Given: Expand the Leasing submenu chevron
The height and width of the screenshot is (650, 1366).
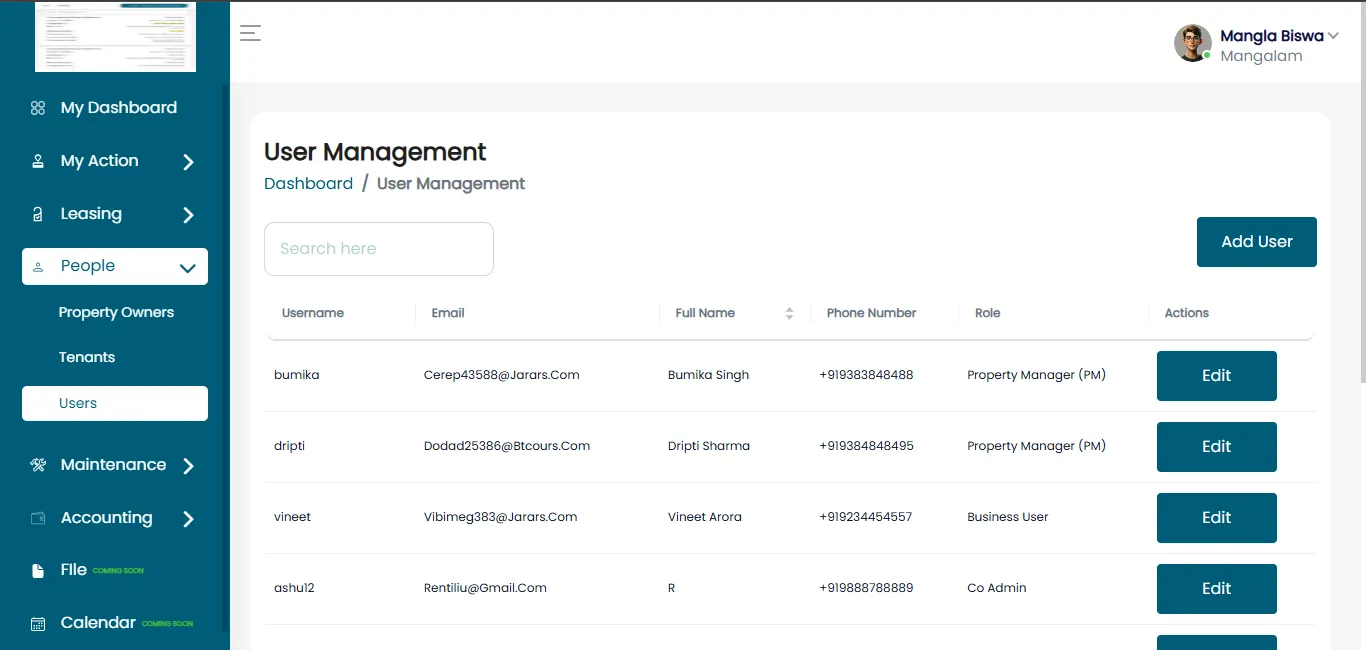Looking at the screenshot, I should [188, 215].
